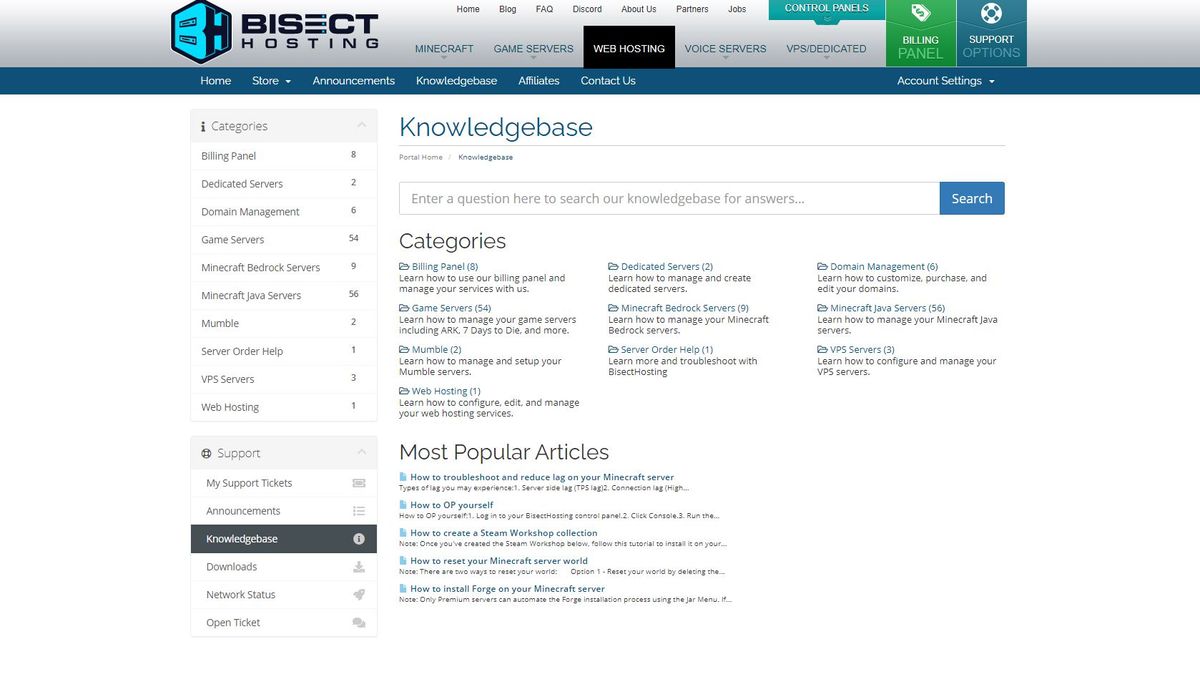
Task: Switch to the Web Hosting tab
Action: pos(629,47)
